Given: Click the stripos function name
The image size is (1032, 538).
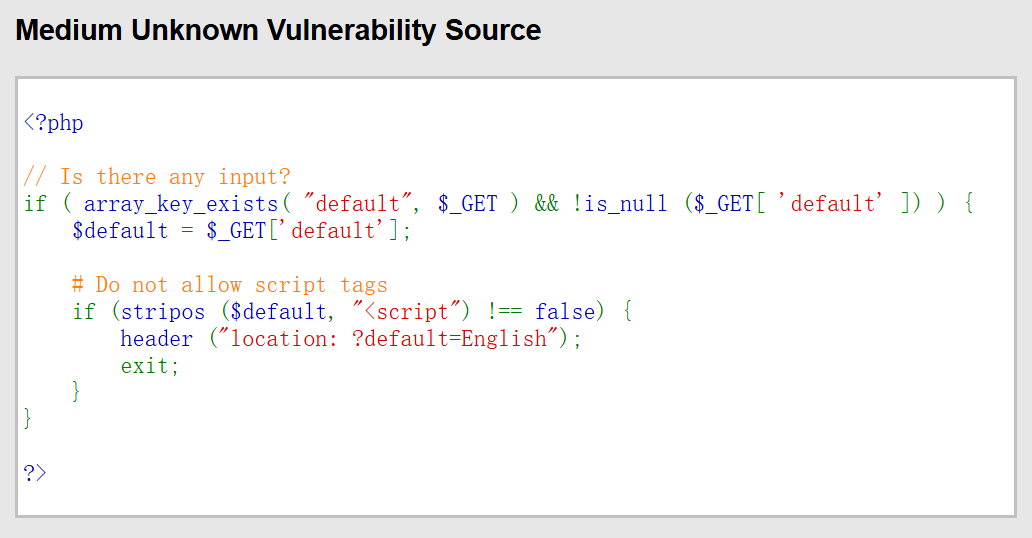Looking at the screenshot, I should [162, 312].
